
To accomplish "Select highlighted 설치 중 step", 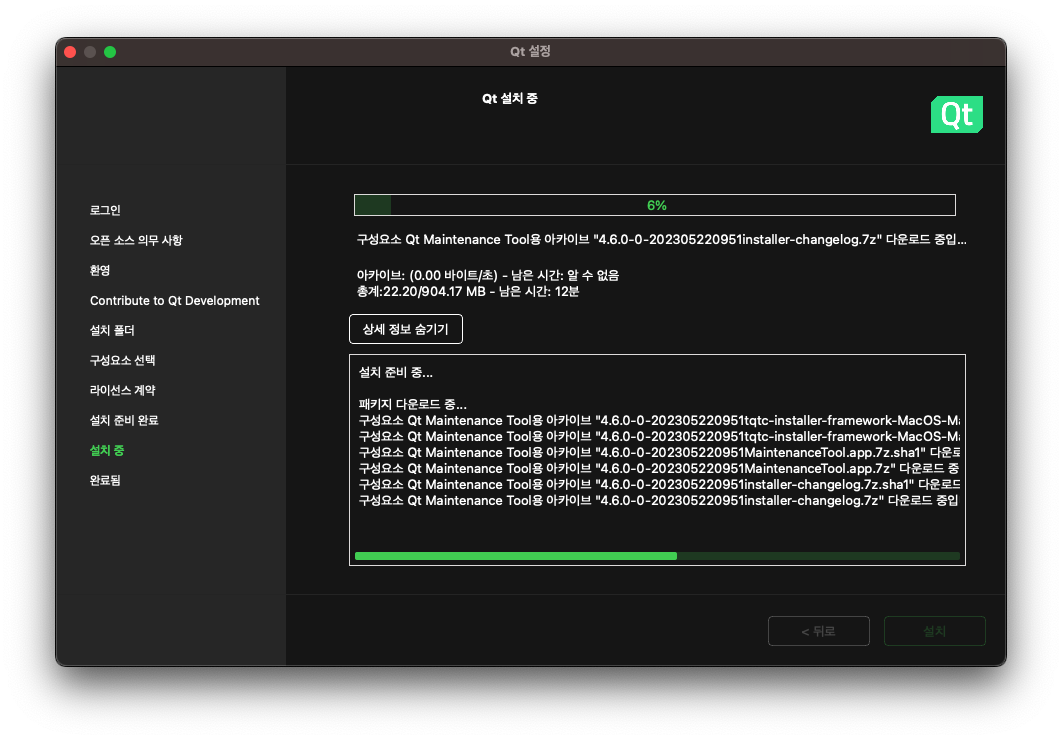I will (x=107, y=450).
